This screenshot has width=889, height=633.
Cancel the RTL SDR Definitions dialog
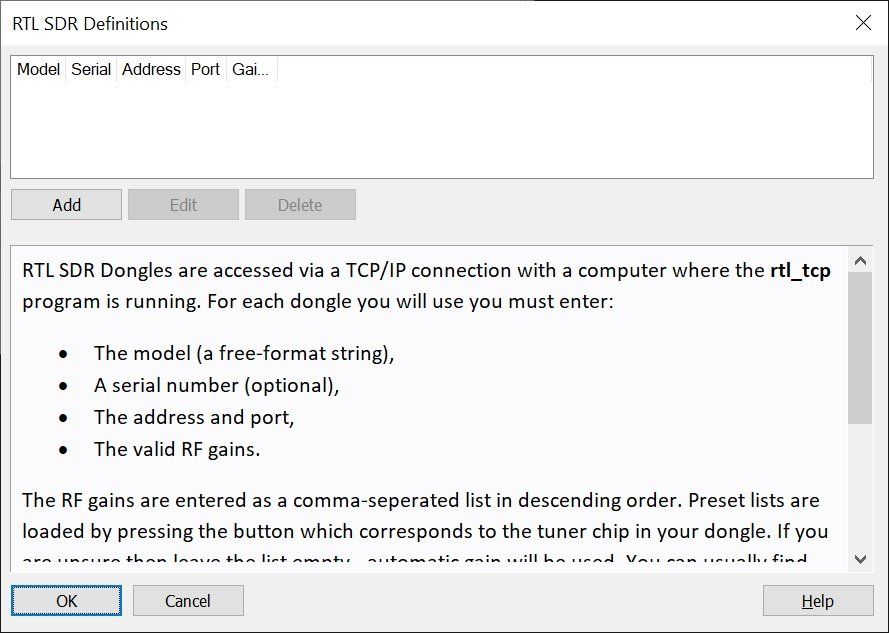pos(188,601)
